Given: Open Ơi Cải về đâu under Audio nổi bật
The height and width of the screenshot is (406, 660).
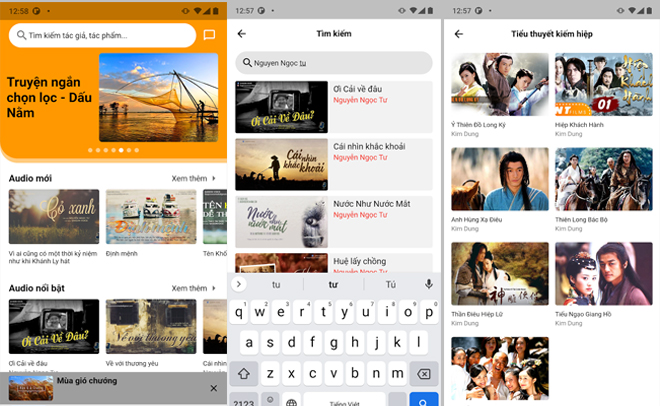Looking at the screenshot, I should (x=54, y=326).
